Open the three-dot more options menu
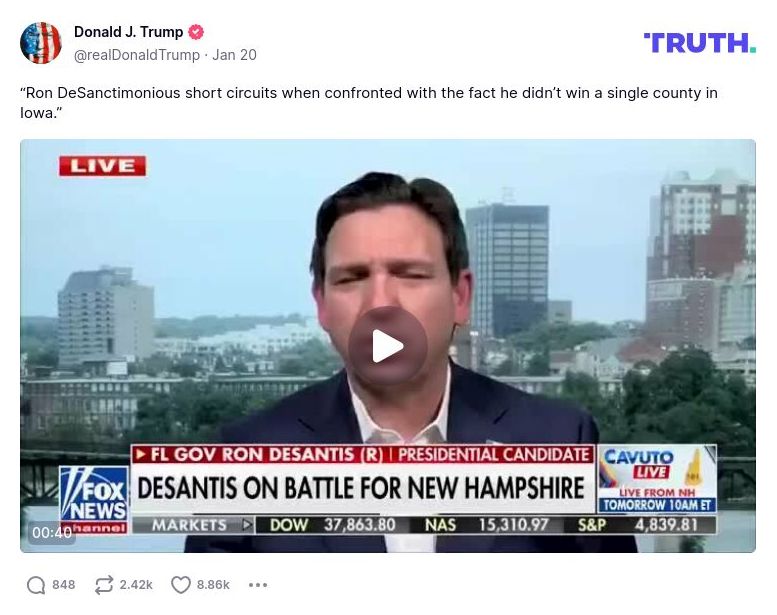The height and width of the screenshot is (615, 777). tap(258, 585)
